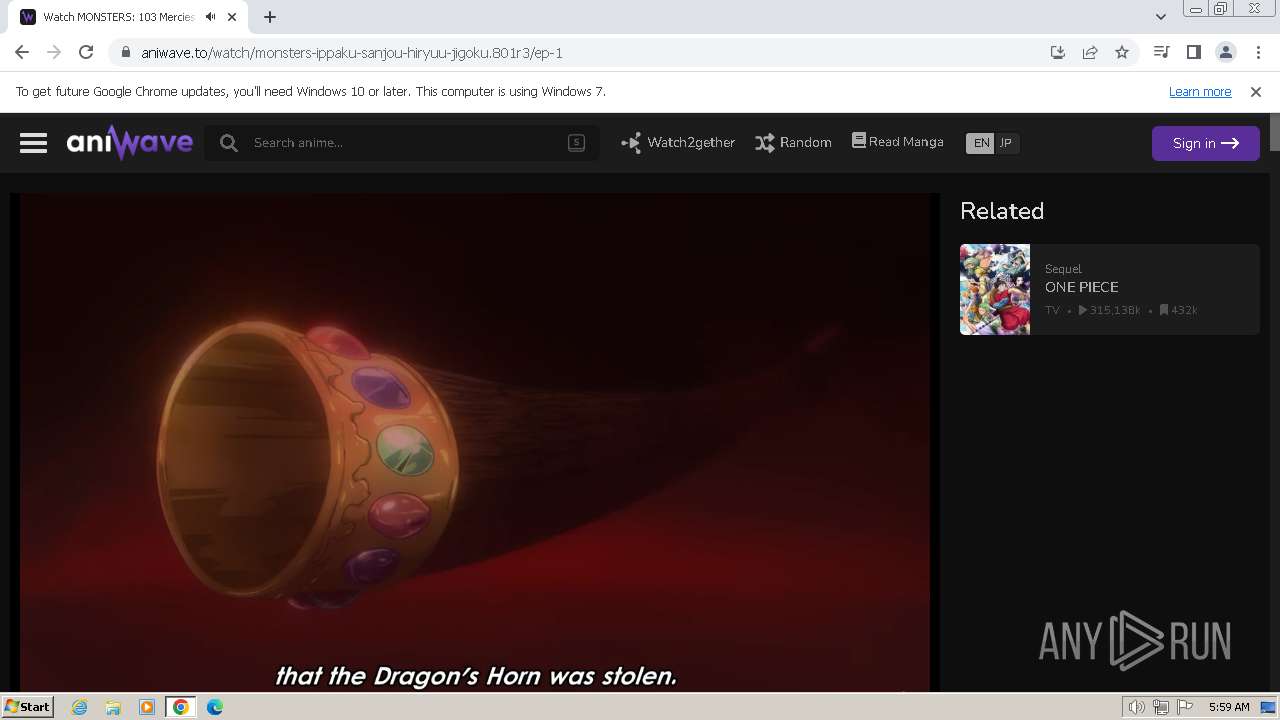Open a Random anime
The image size is (1280, 720).
[793, 143]
